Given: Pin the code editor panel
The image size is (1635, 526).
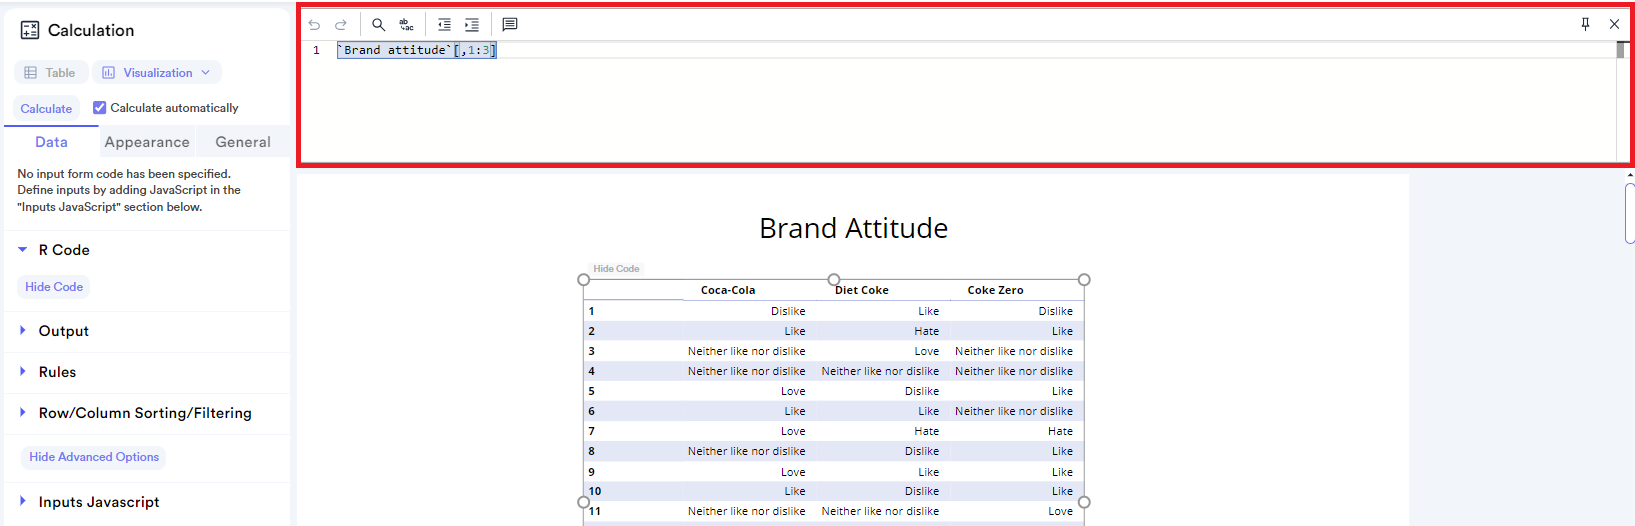Looking at the screenshot, I should tap(1585, 24).
